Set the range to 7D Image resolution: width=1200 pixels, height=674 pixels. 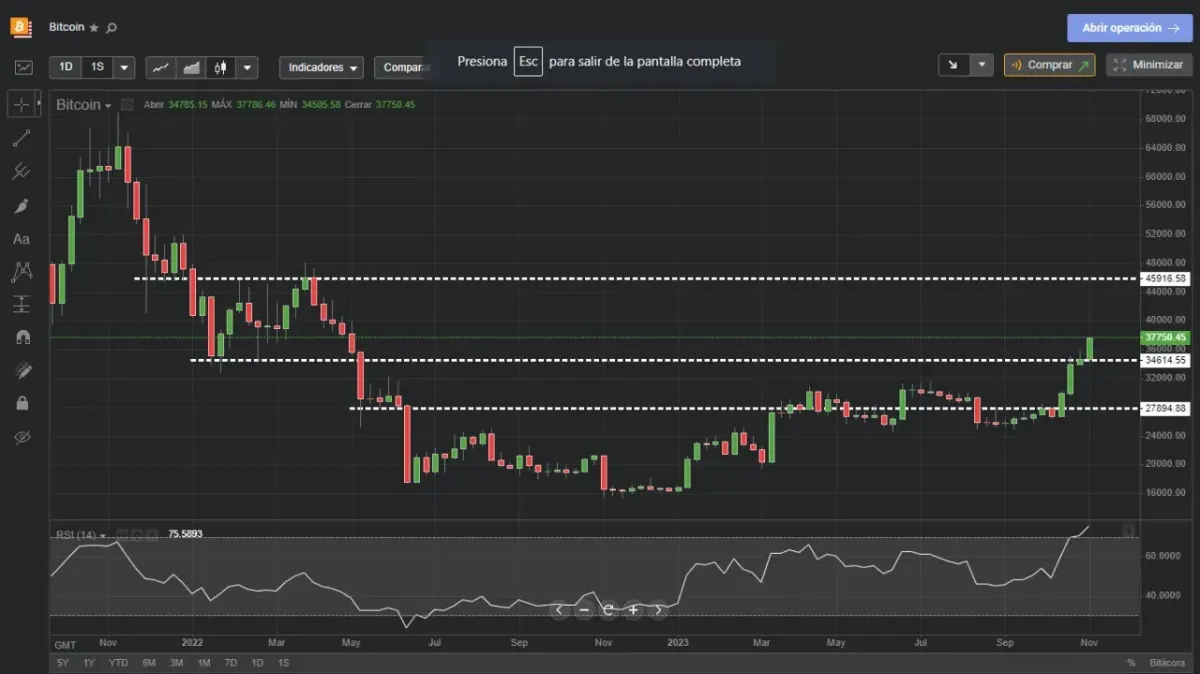(230, 663)
